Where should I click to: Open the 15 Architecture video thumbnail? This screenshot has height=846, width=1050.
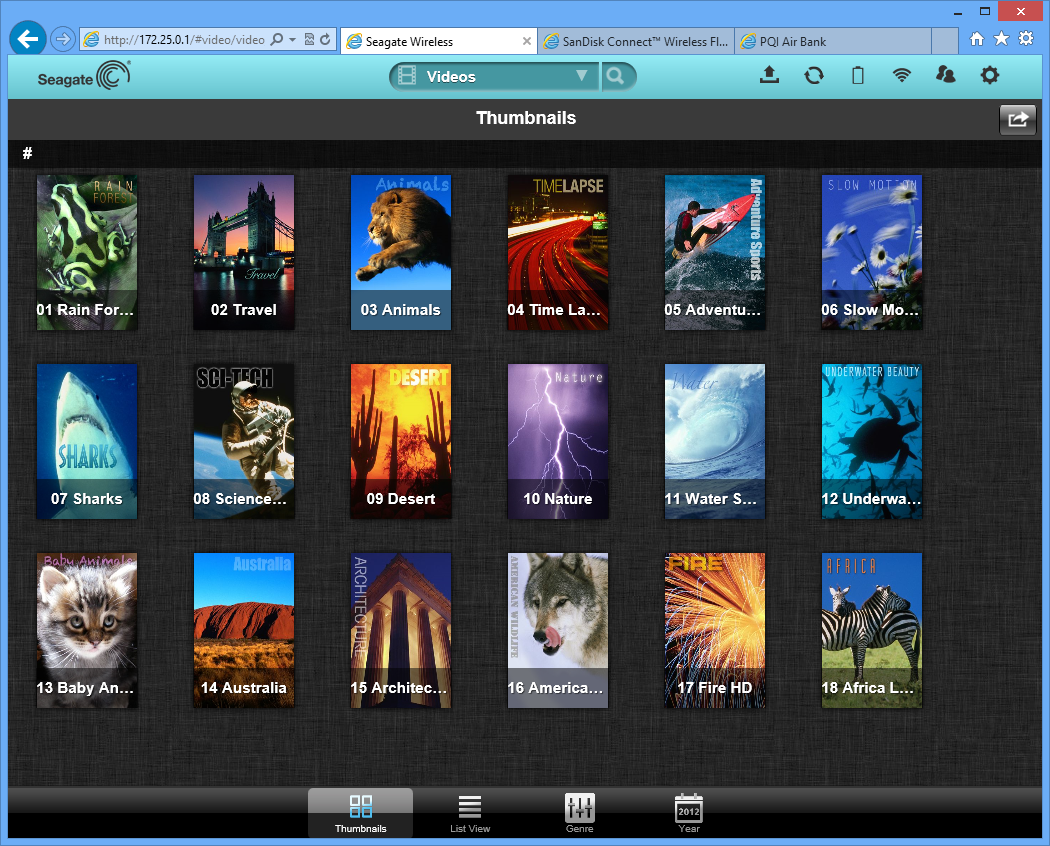(x=401, y=630)
